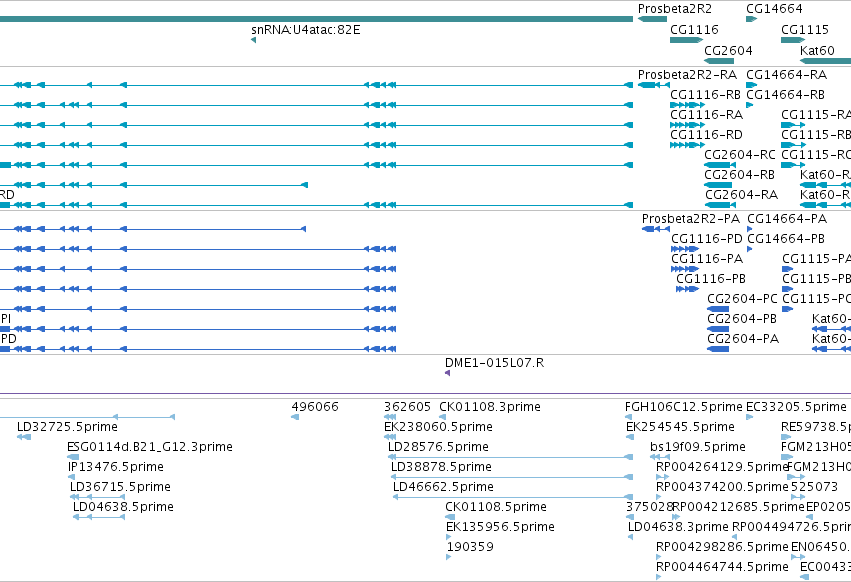
Task: Click the CG2604-RC transcript label
Action: coord(740,155)
